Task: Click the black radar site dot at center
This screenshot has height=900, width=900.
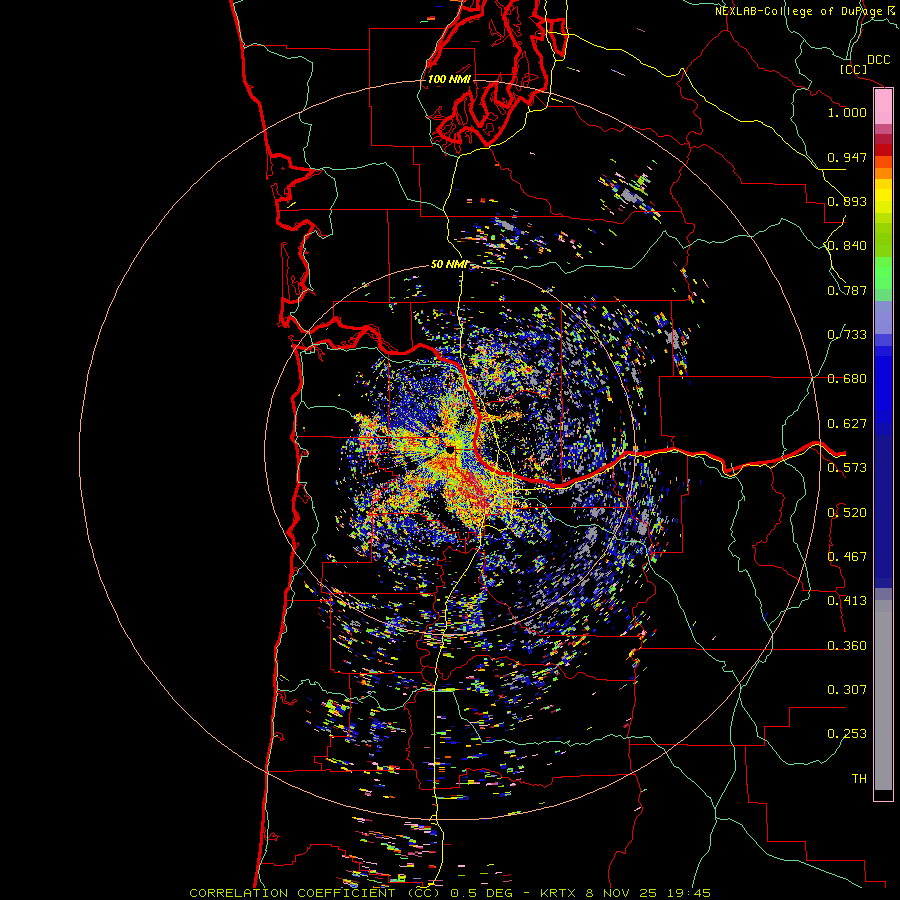Action: click(450, 449)
